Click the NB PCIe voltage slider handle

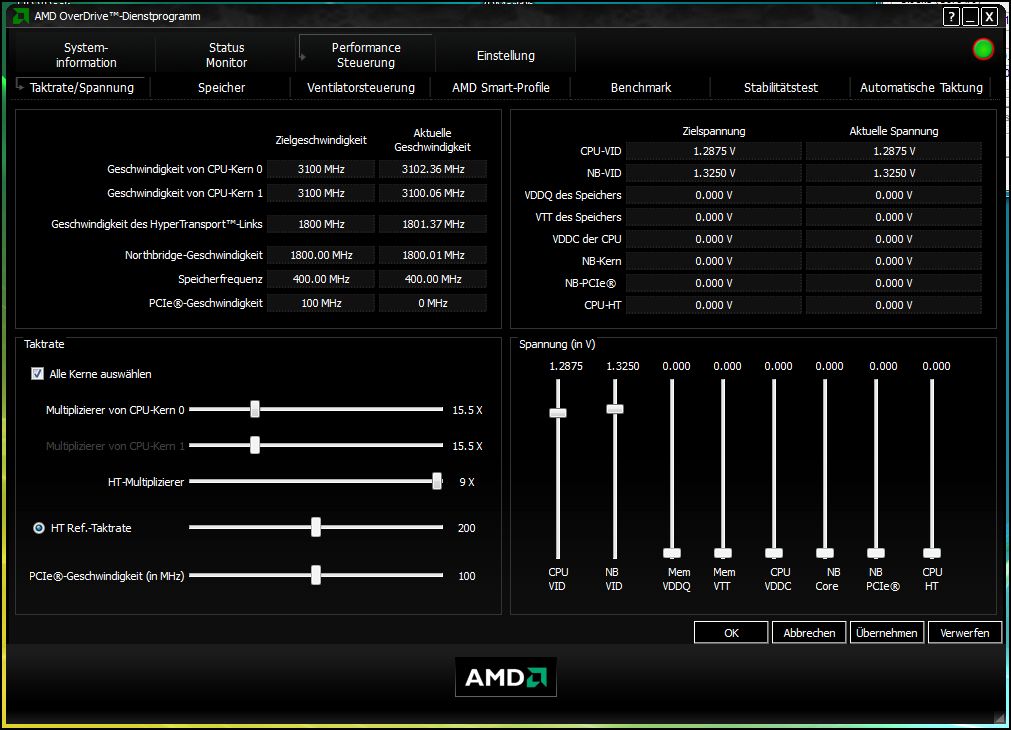pos(876,553)
